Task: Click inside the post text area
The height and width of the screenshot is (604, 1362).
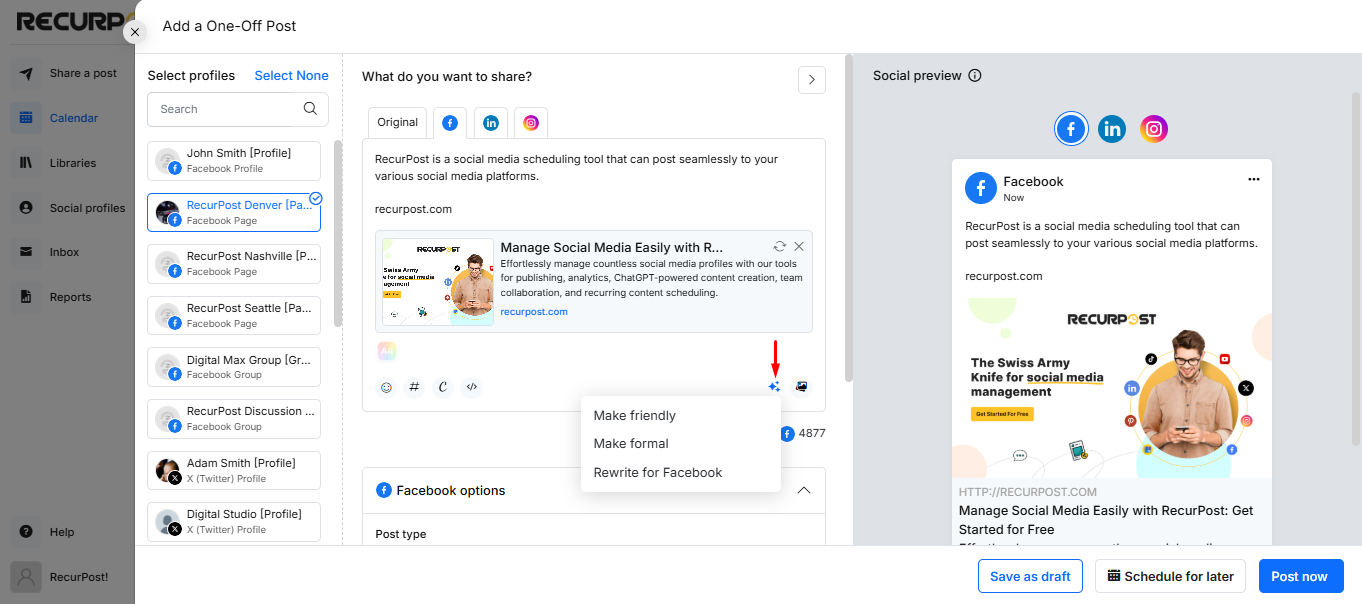Action: [x=594, y=184]
